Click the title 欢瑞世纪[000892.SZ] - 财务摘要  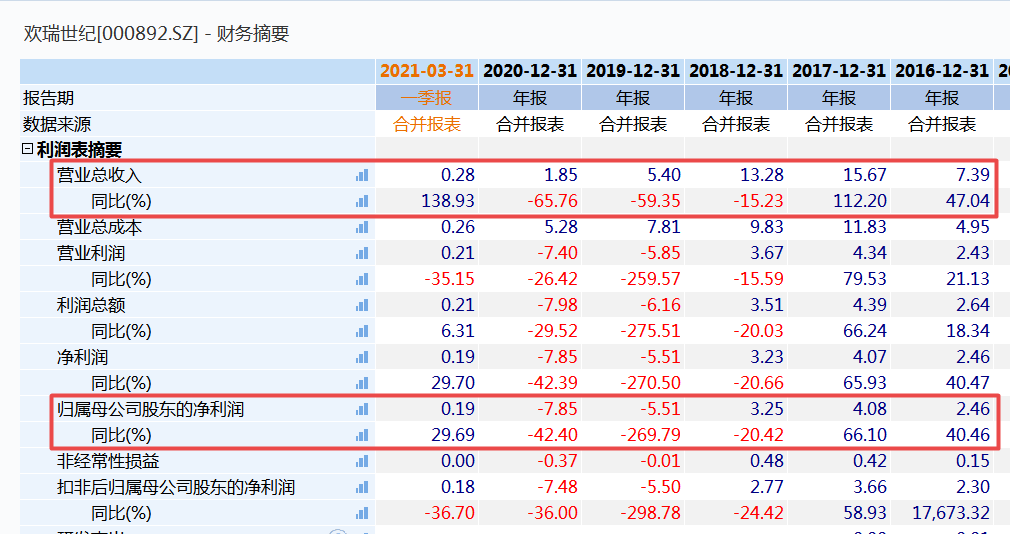pos(157,33)
